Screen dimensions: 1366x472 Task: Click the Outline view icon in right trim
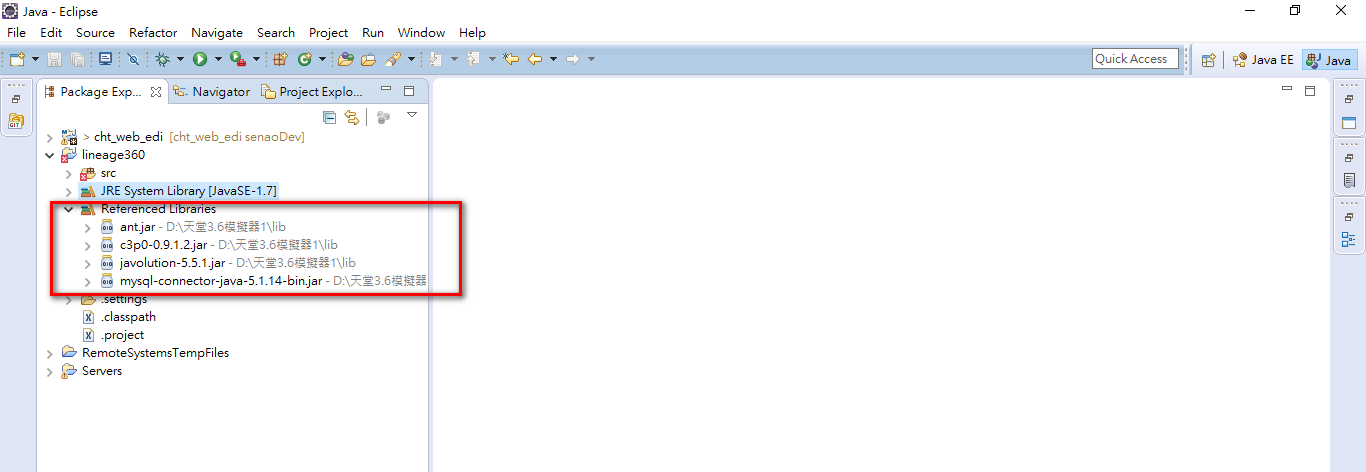pyautogui.click(x=1349, y=239)
